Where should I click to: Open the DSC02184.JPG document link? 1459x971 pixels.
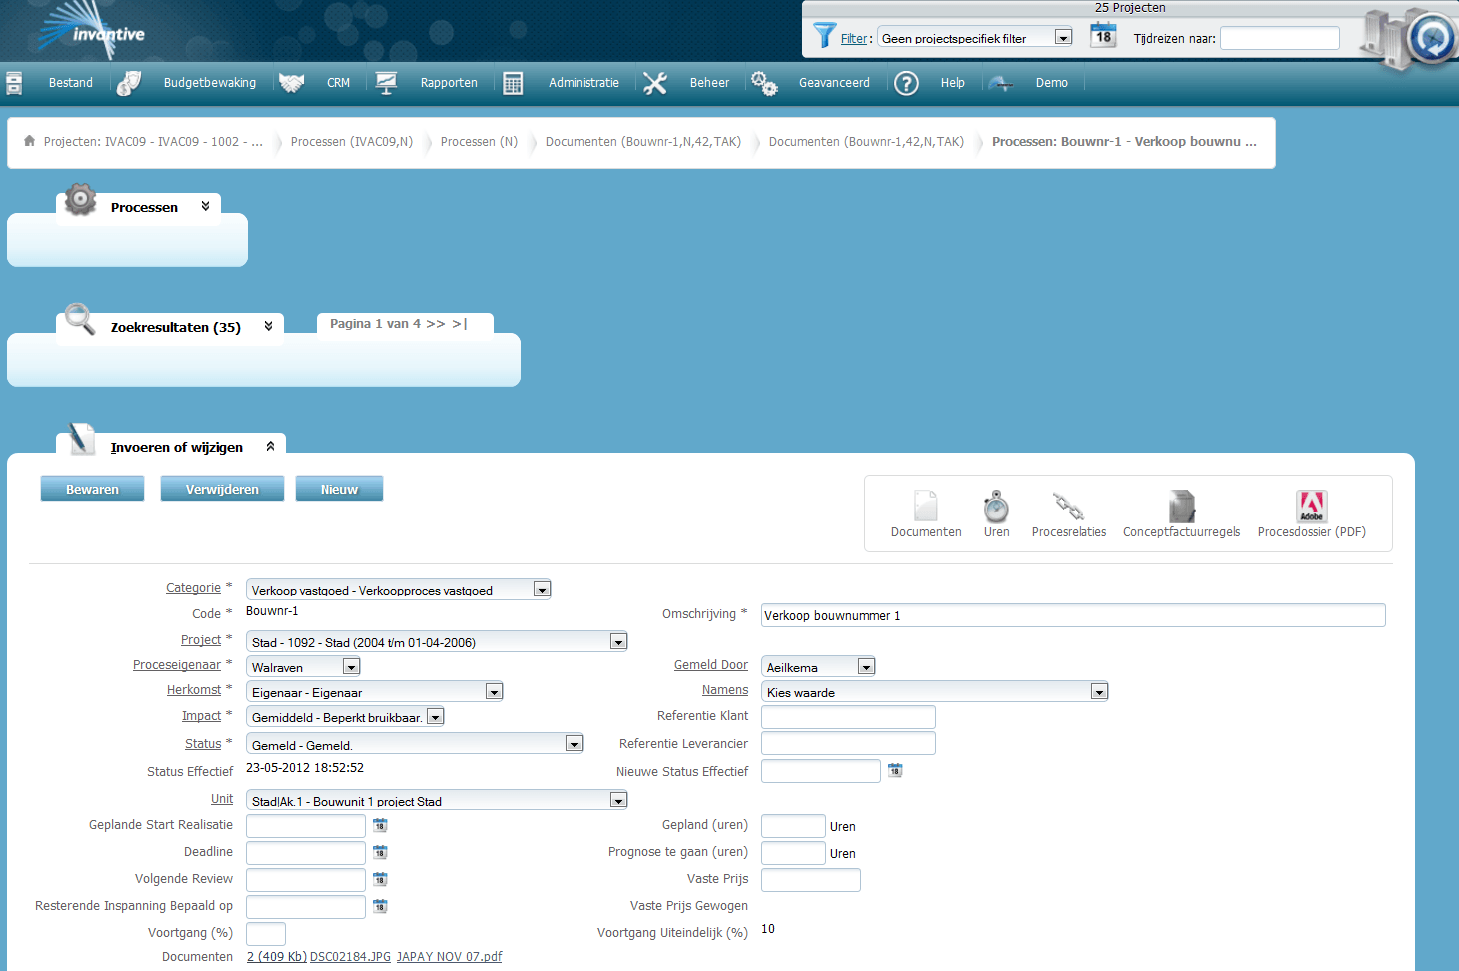(x=350, y=957)
